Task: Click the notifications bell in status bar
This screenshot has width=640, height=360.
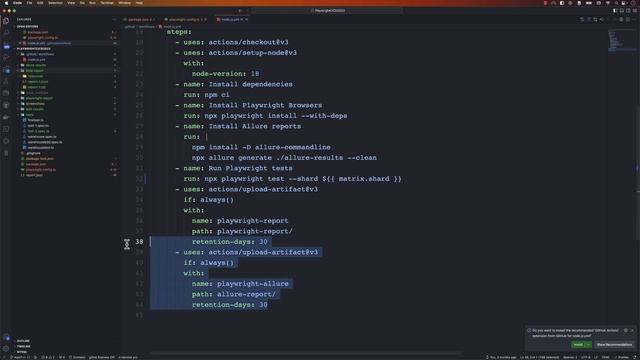Action: click(x=635, y=357)
